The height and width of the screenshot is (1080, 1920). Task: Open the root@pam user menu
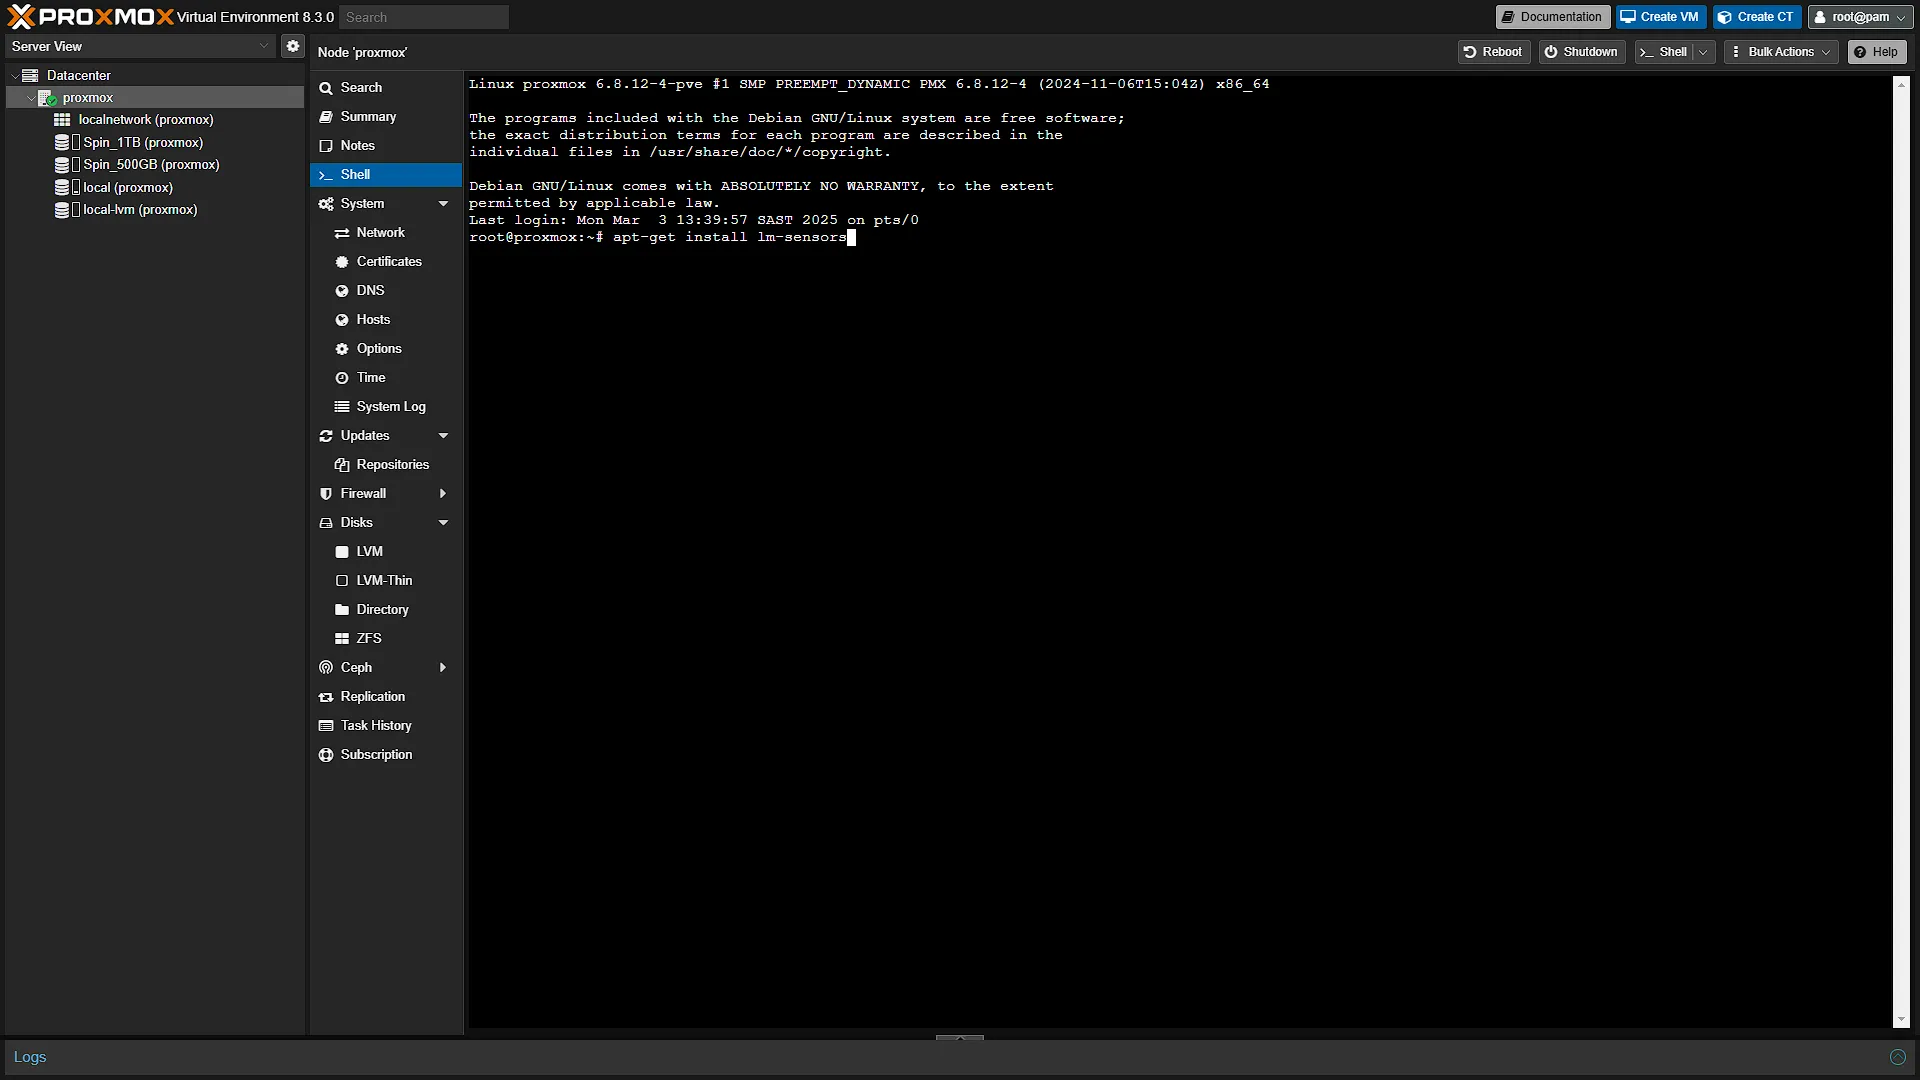coord(1859,17)
